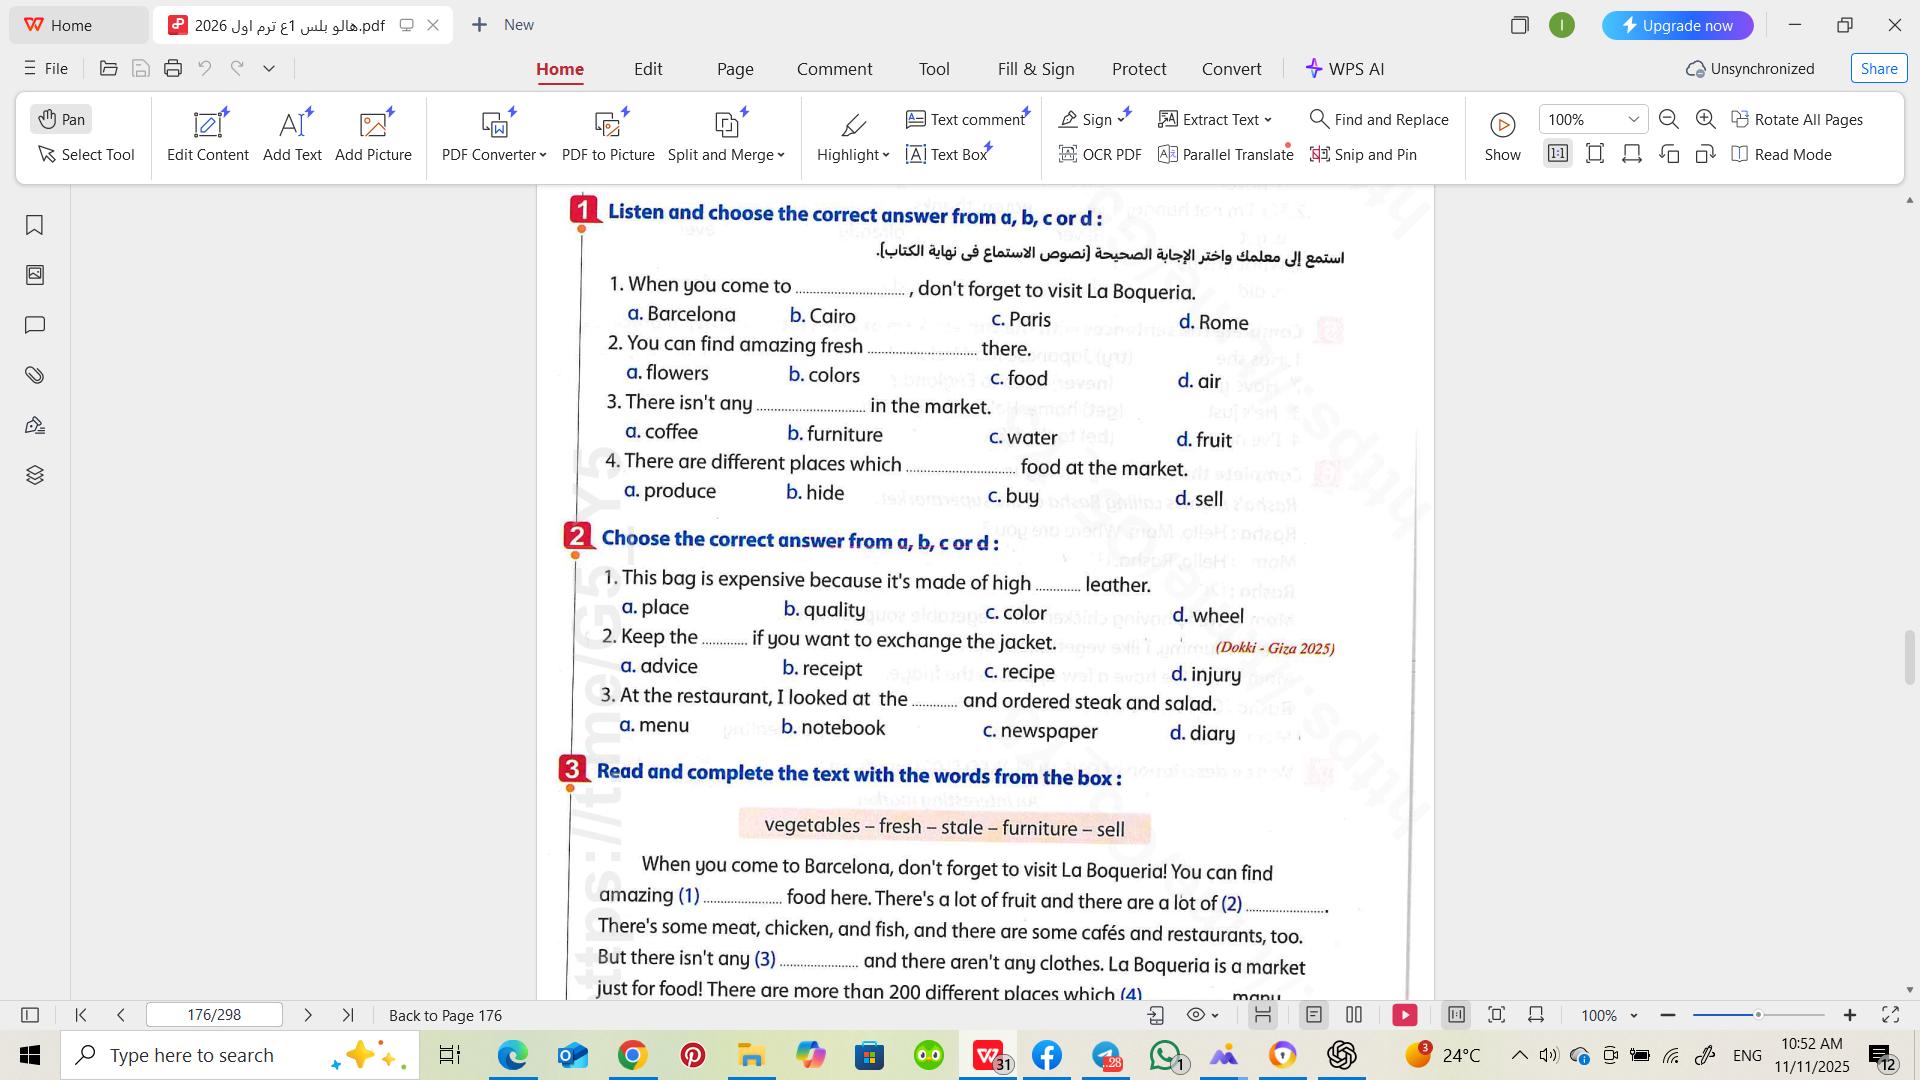Switch to the Comment tab

pyautogui.click(x=834, y=69)
